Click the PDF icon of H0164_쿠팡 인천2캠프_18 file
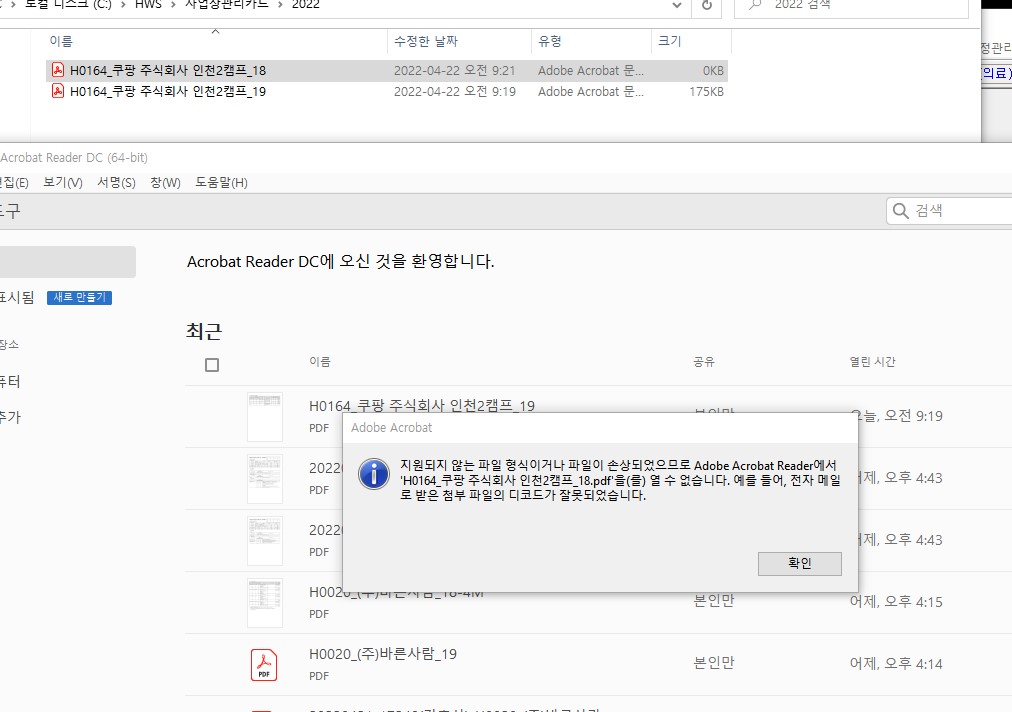Image resolution: width=1012 pixels, height=712 pixels. (x=58, y=70)
